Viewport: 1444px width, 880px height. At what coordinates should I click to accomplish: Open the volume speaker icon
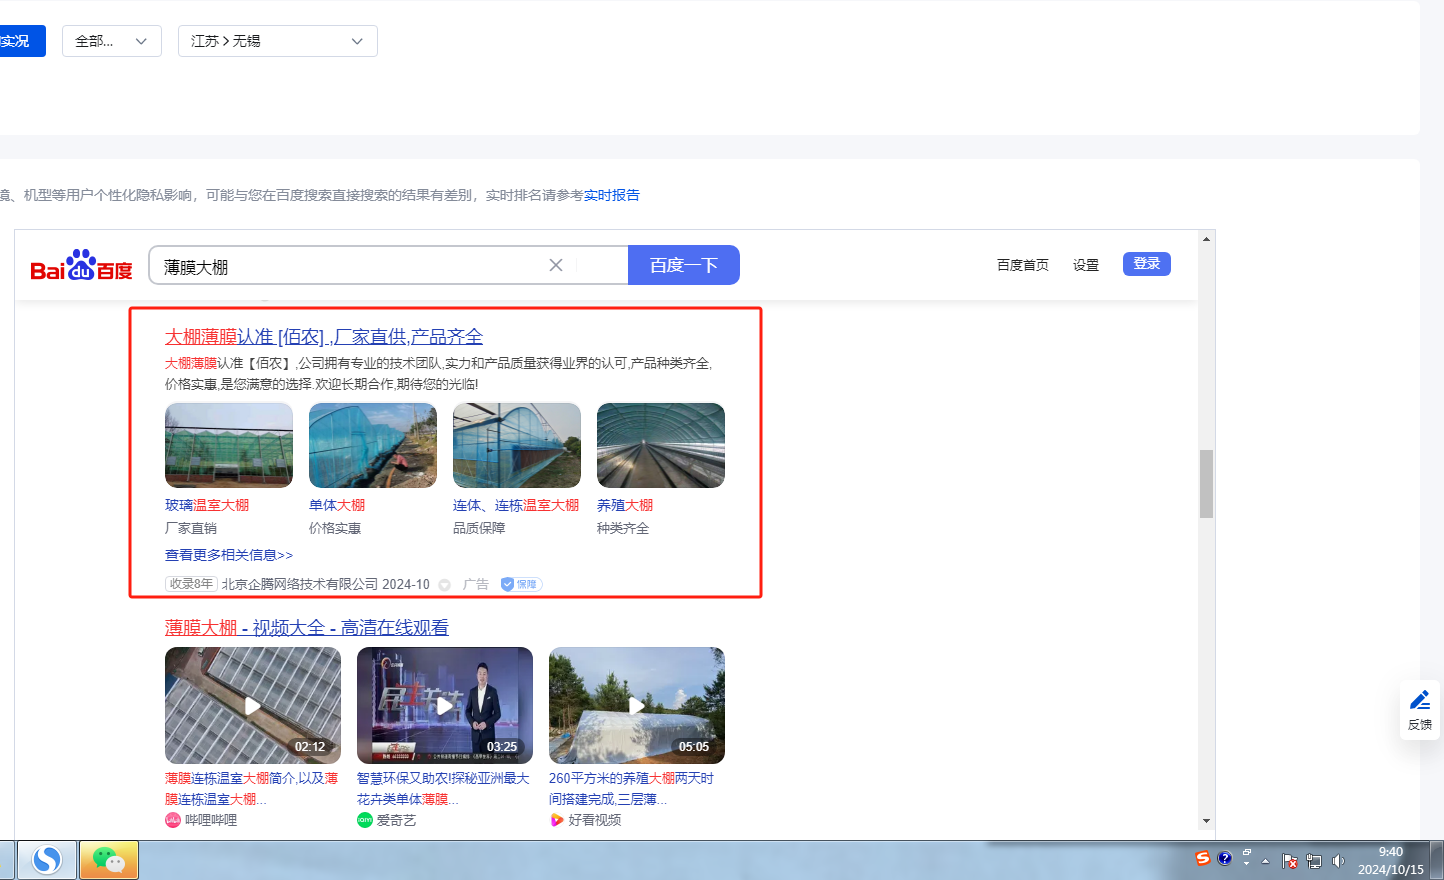point(1338,861)
